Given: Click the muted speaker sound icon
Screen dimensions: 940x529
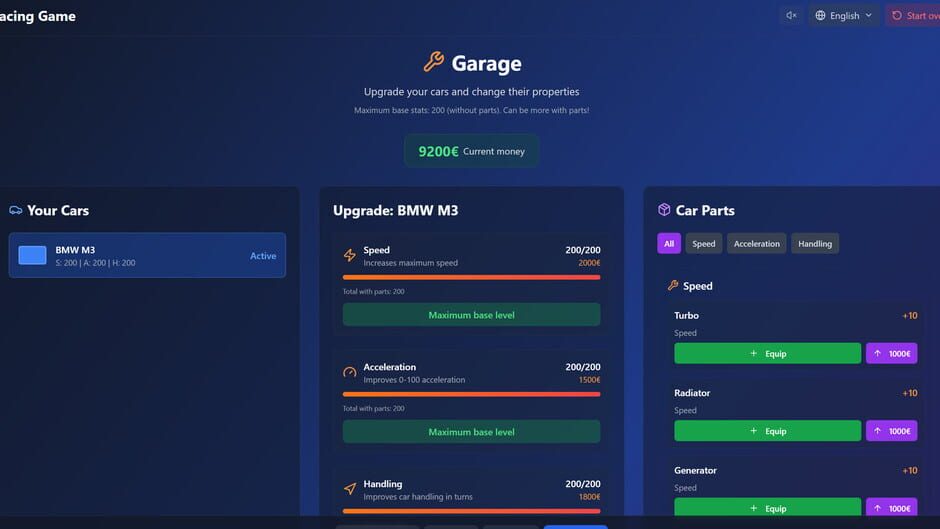Looking at the screenshot, I should pos(791,15).
